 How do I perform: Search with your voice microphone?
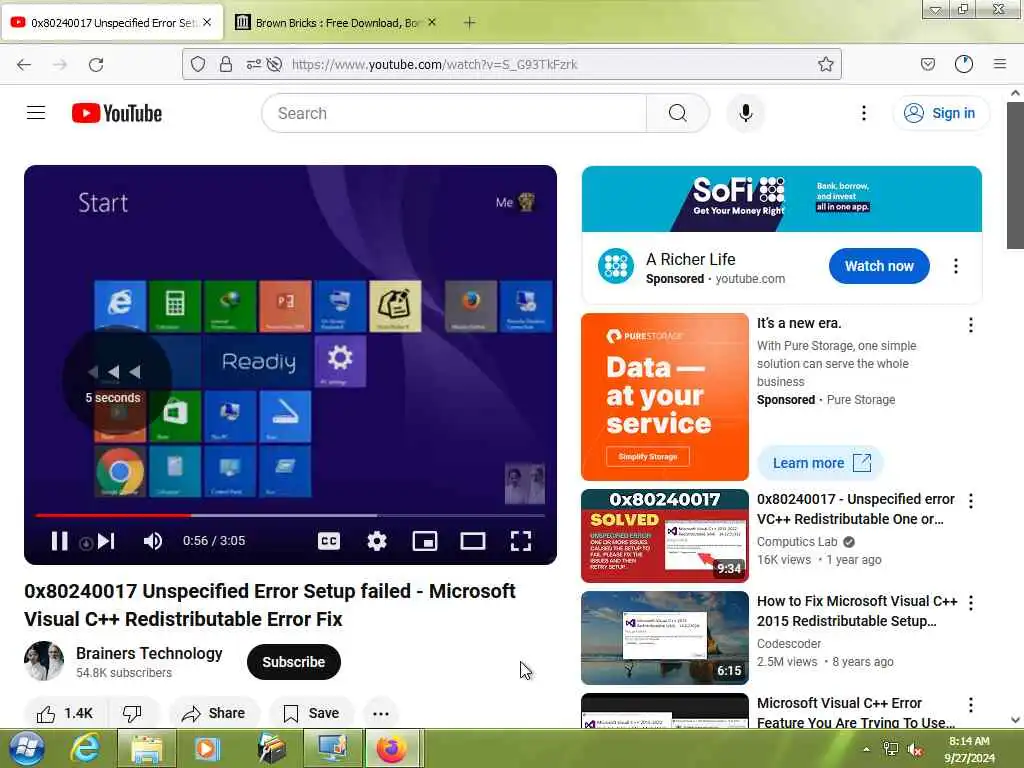[x=745, y=113]
